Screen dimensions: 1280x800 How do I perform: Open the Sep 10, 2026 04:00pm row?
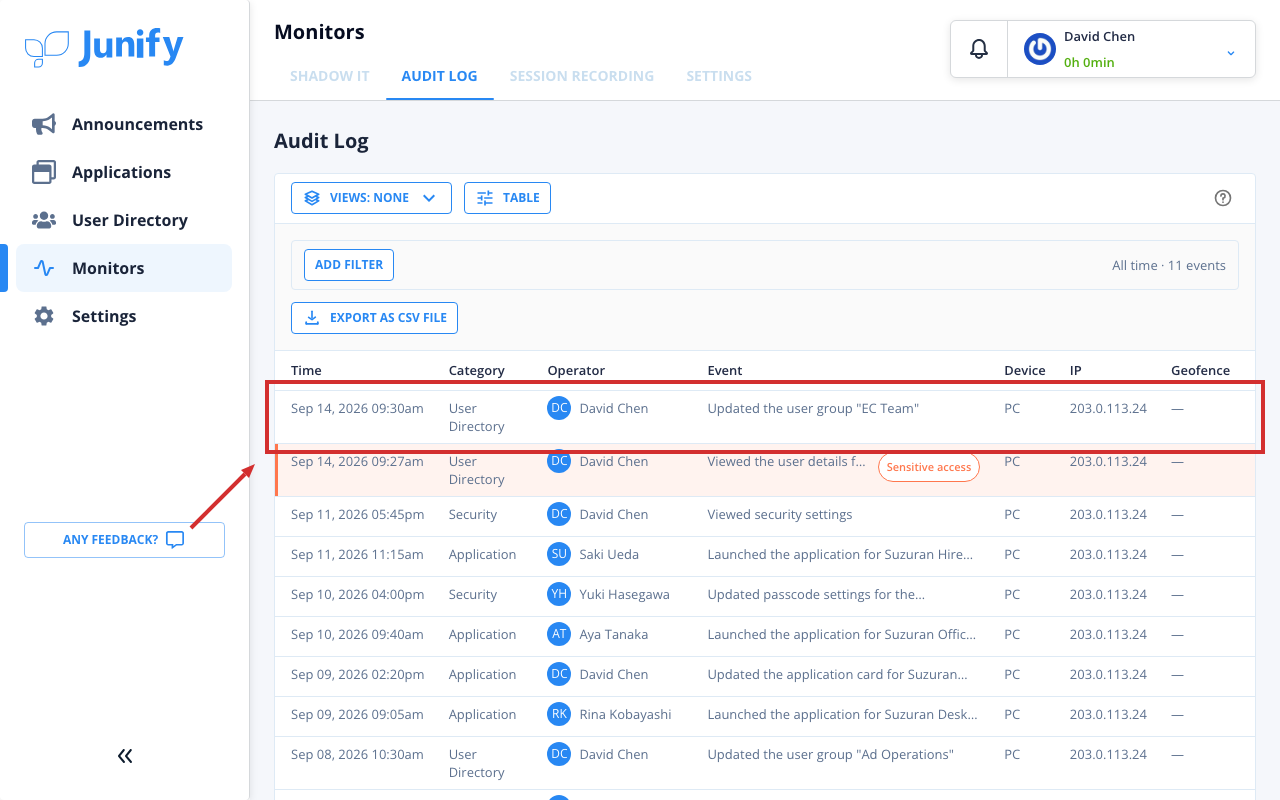(765, 594)
